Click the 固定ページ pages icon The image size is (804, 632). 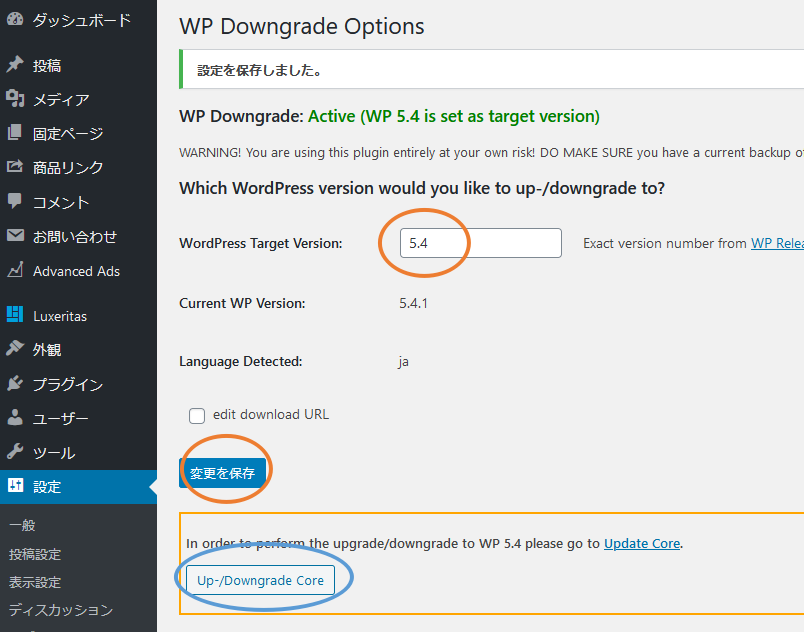[x=15, y=133]
